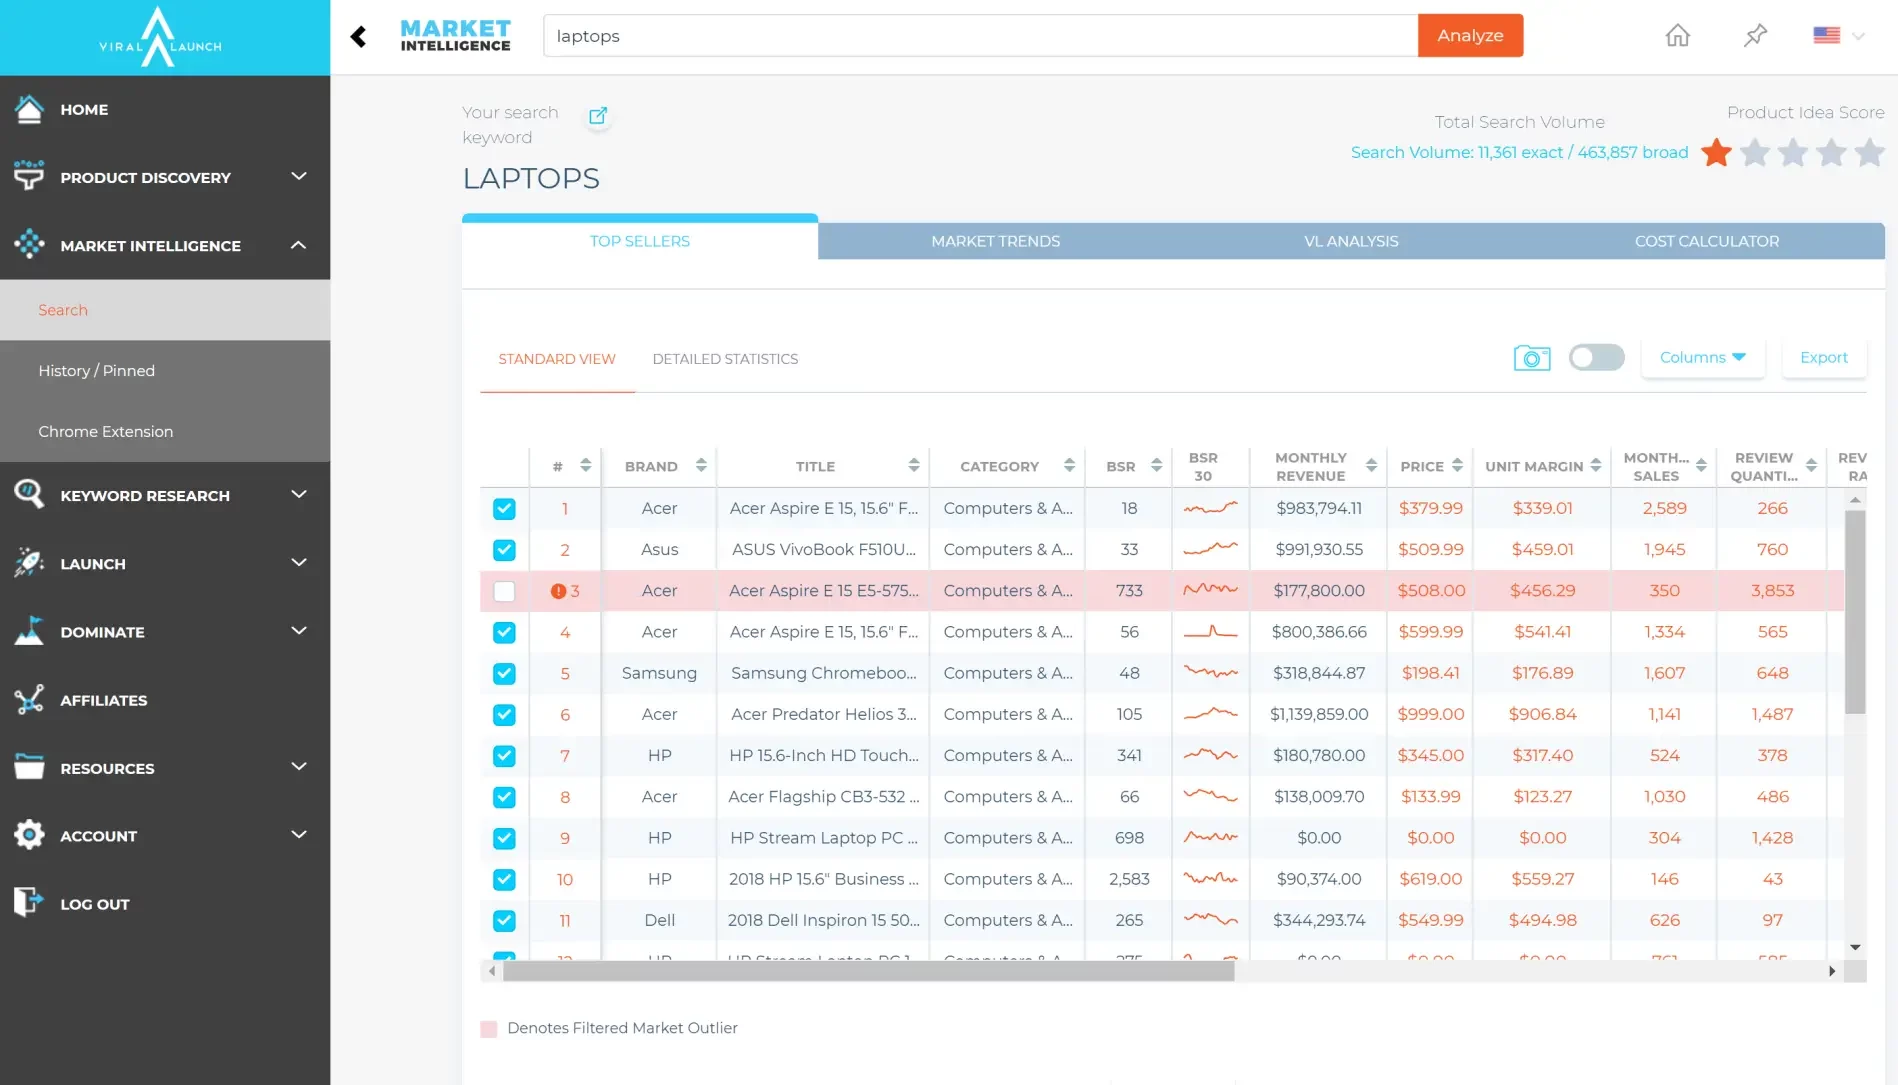Image resolution: width=1898 pixels, height=1085 pixels.
Task: Uncheck row 6 Acer Predator checkbox
Action: tap(504, 715)
